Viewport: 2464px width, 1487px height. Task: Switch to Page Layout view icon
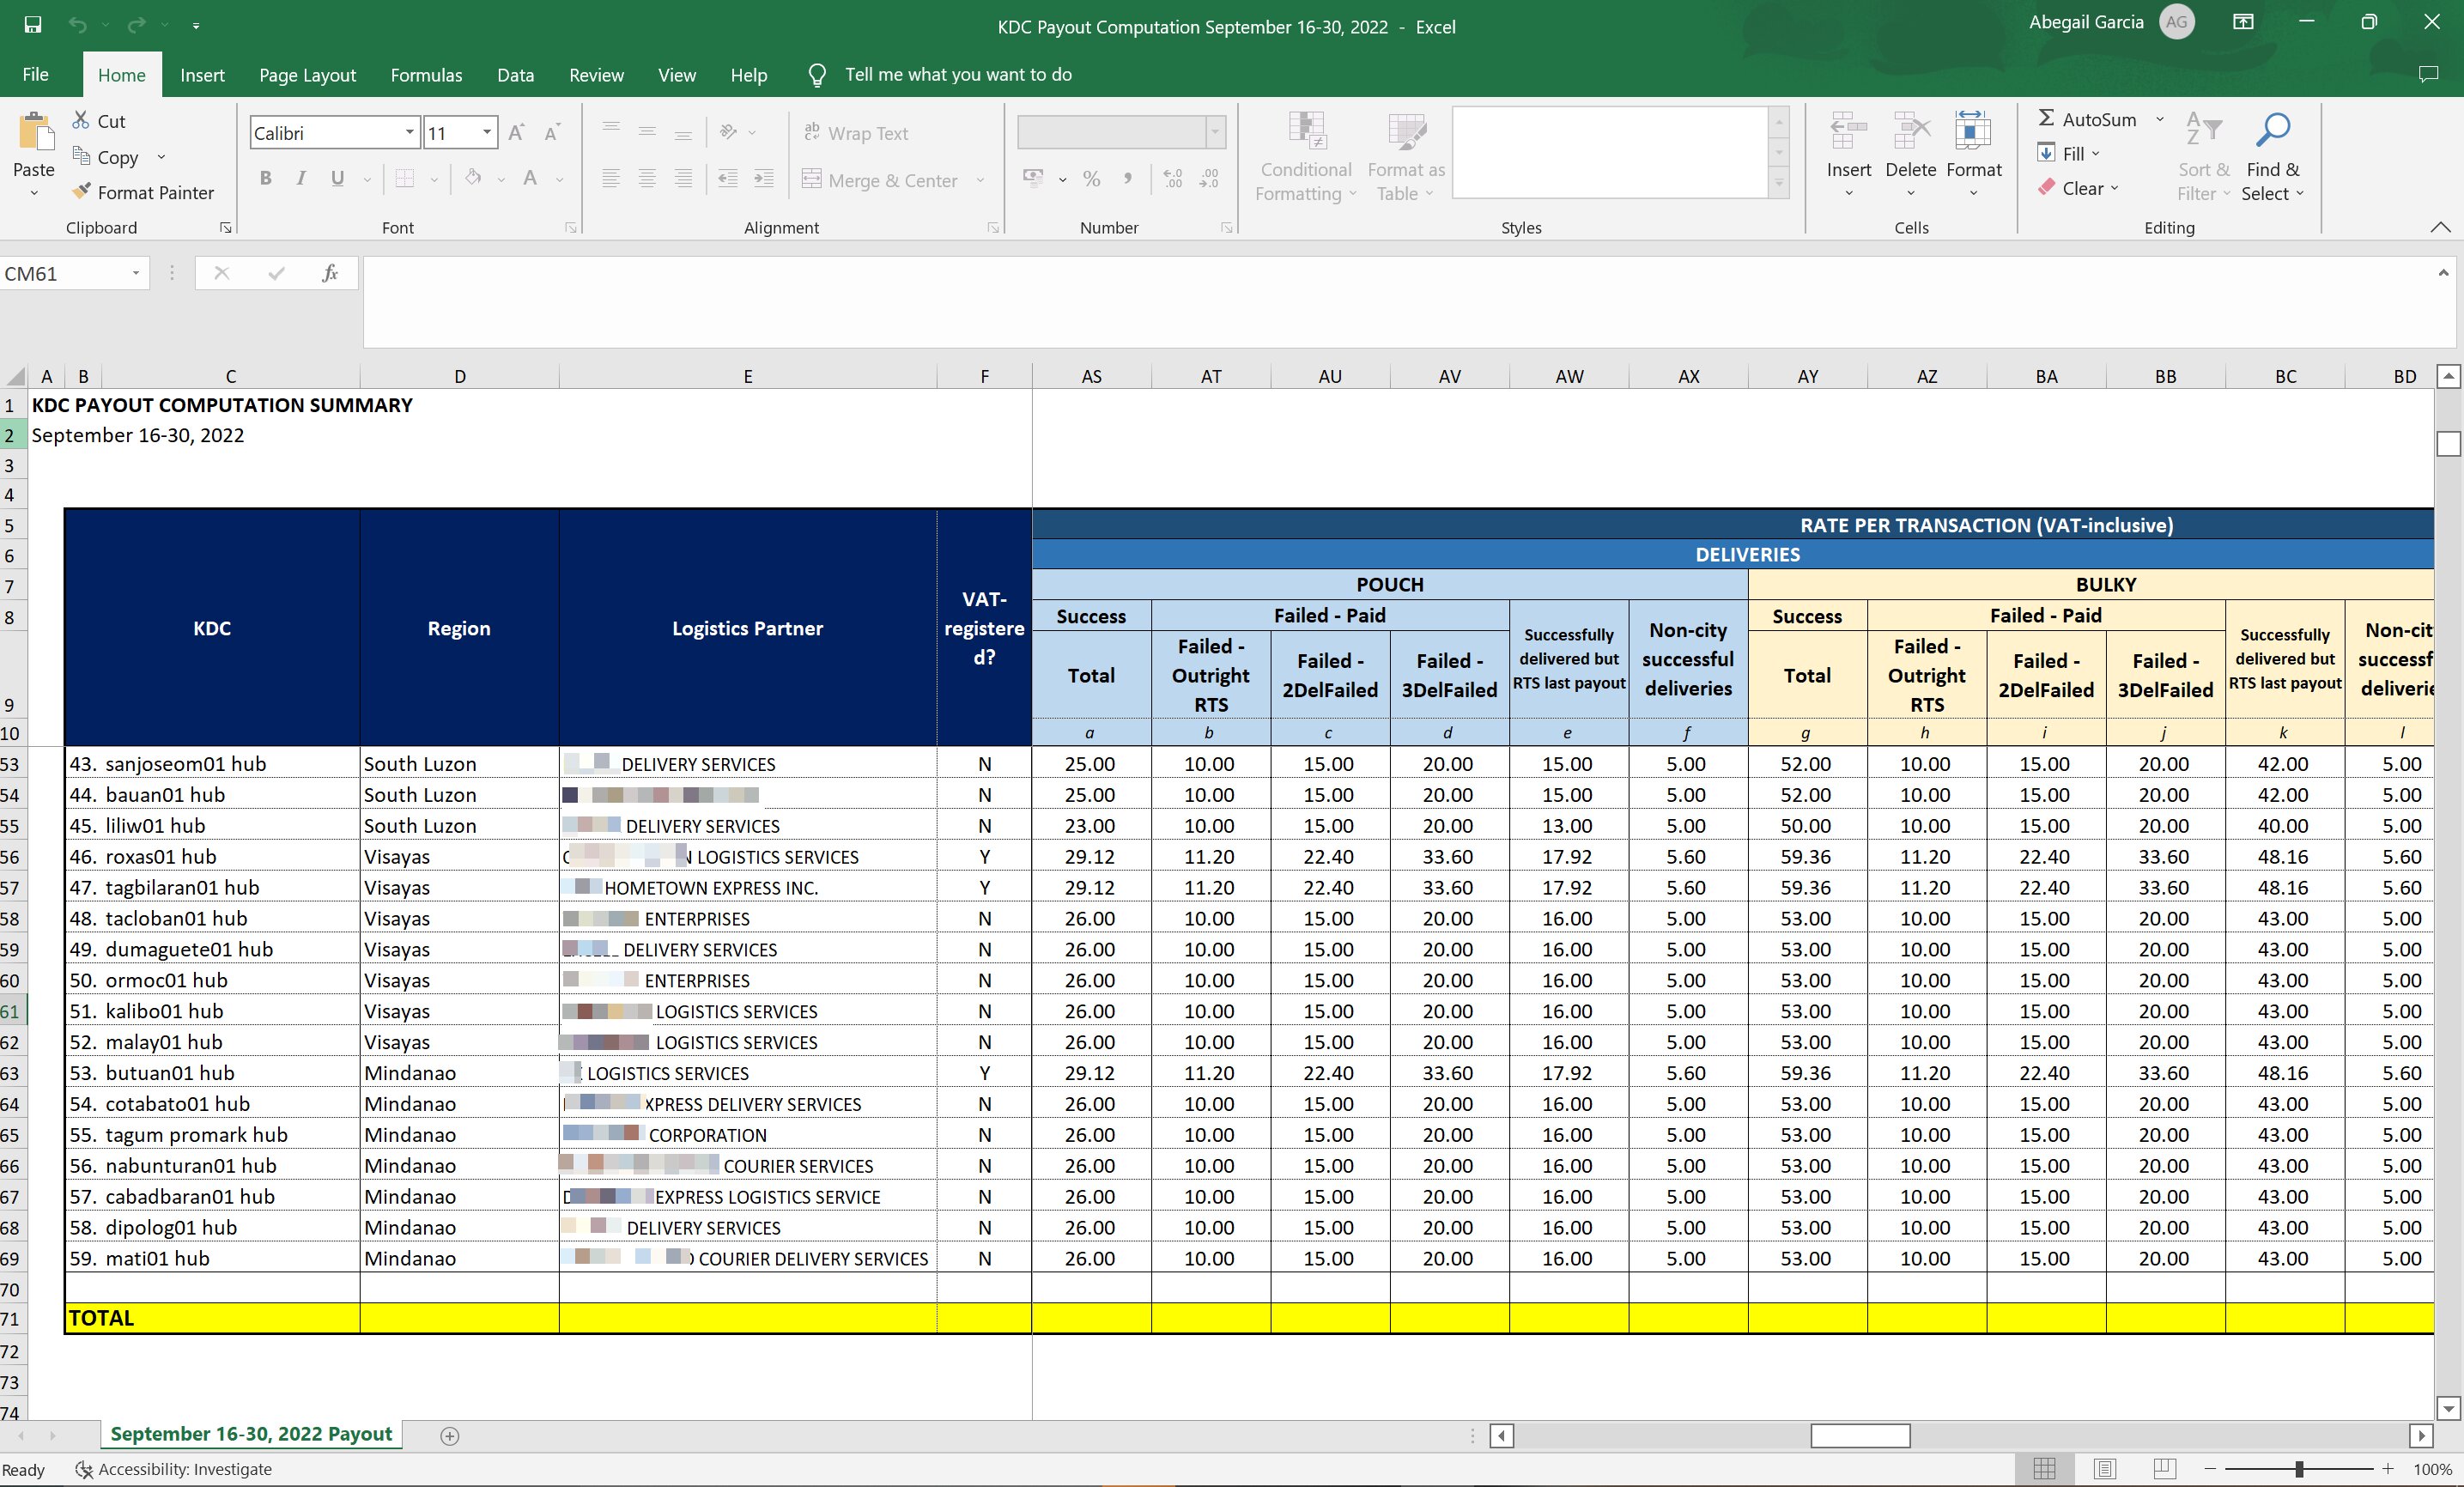2105,1468
